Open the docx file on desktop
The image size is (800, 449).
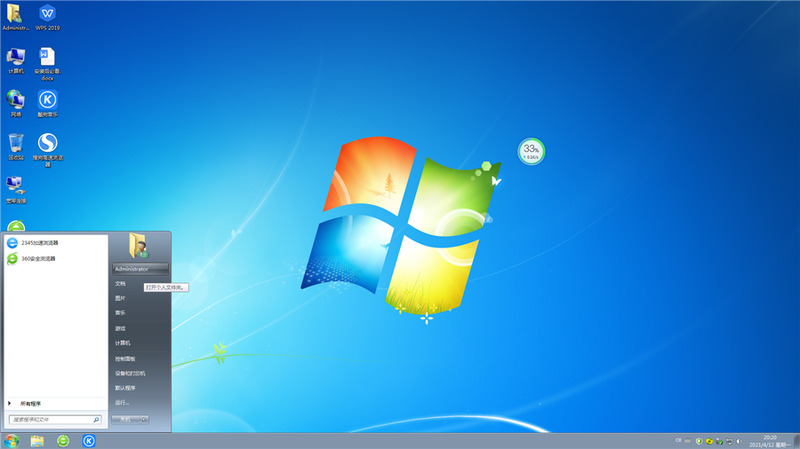coord(47,57)
